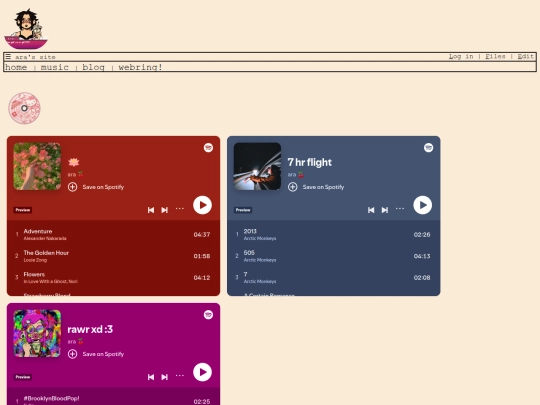Play the rawr xd :3 playlist
This screenshot has height=405, width=540.
tap(202, 372)
